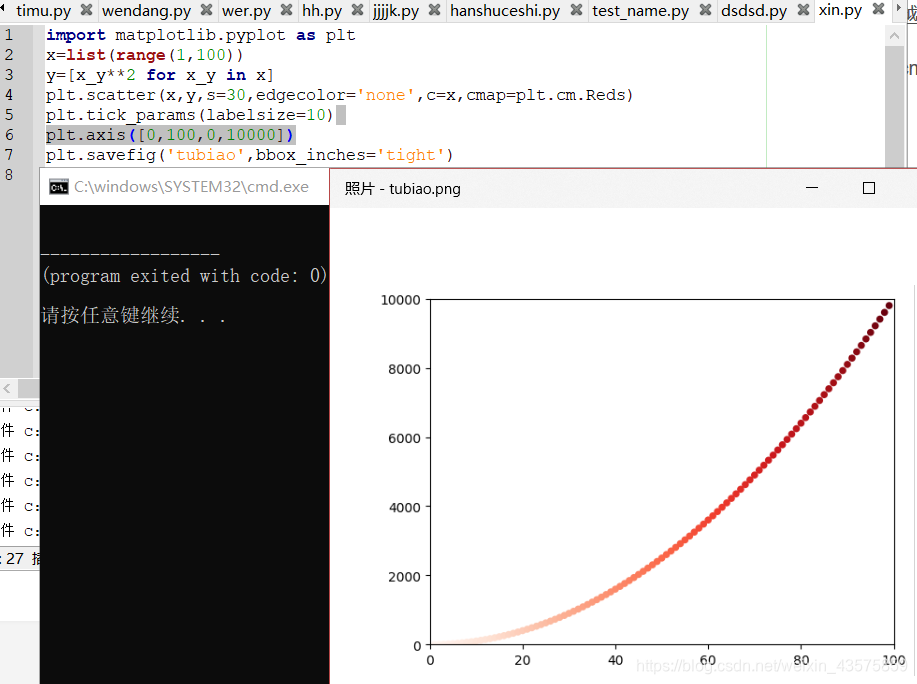
Task: Close the dsdsd.py tab
Action: click(804, 11)
